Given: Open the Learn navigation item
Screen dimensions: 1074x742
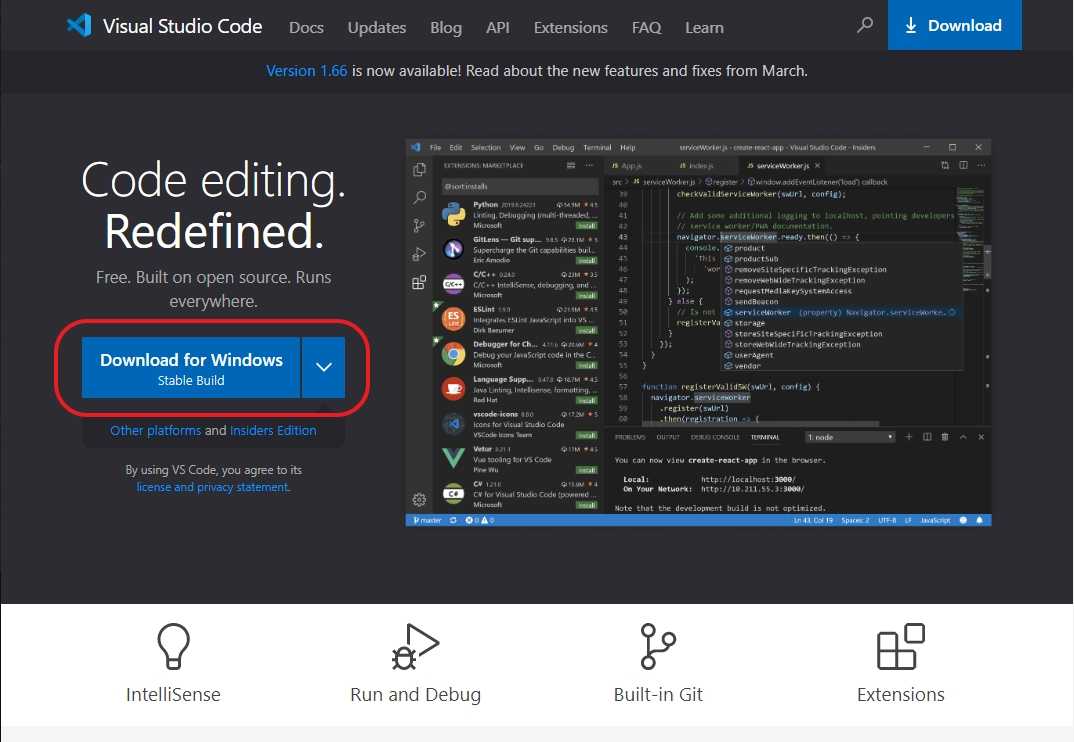Looking at the screenshot, I should pos(704,27).
